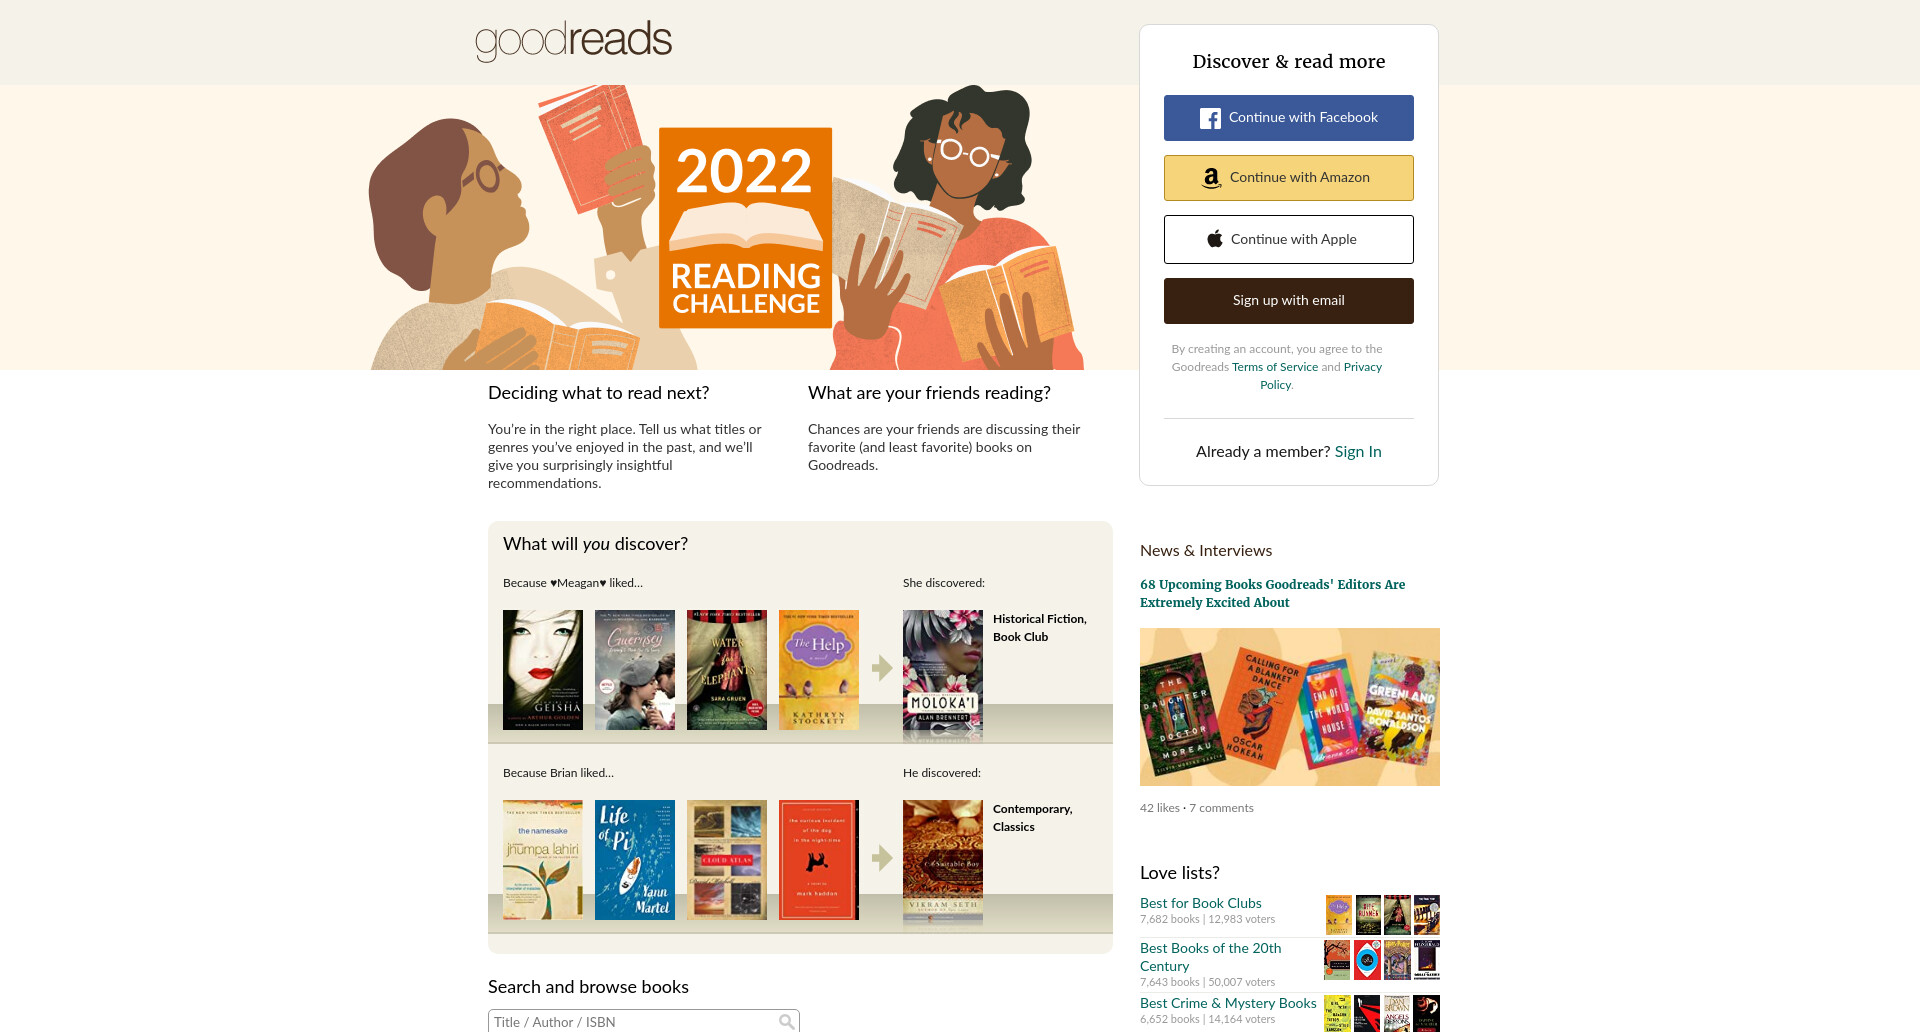The width and height of the screenshot is (1920, 1032).
Task: Click Sign up with email
Action: pos(1288,301)
